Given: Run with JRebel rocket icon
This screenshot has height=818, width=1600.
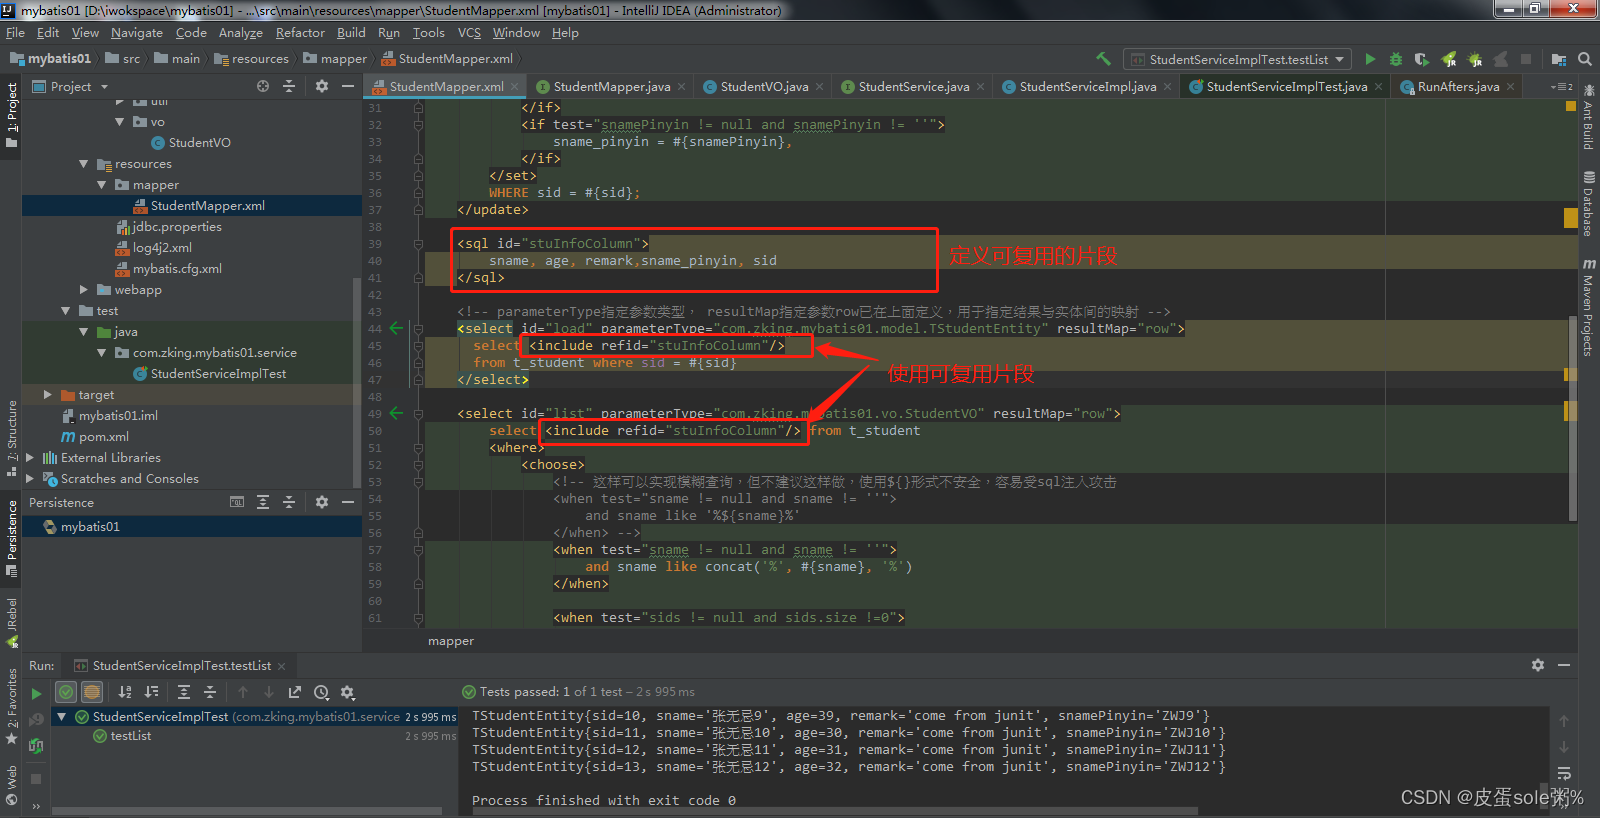Looking at the screenshot, I should click(1448, 59).
